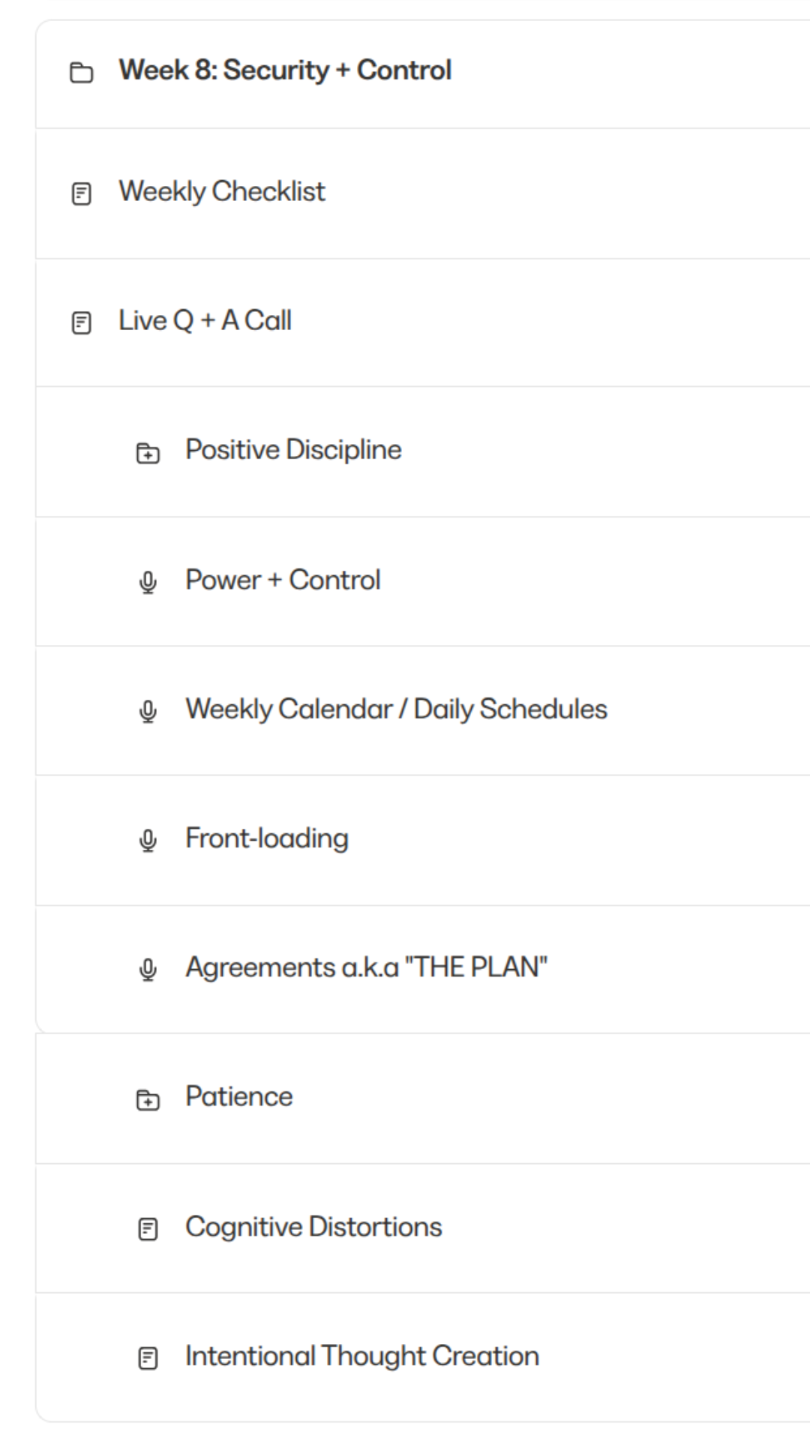The height and width of the screenshot is (1440, 810).
Task: Select the Power + Control audio lesson
Action: [x=283, y=580]
